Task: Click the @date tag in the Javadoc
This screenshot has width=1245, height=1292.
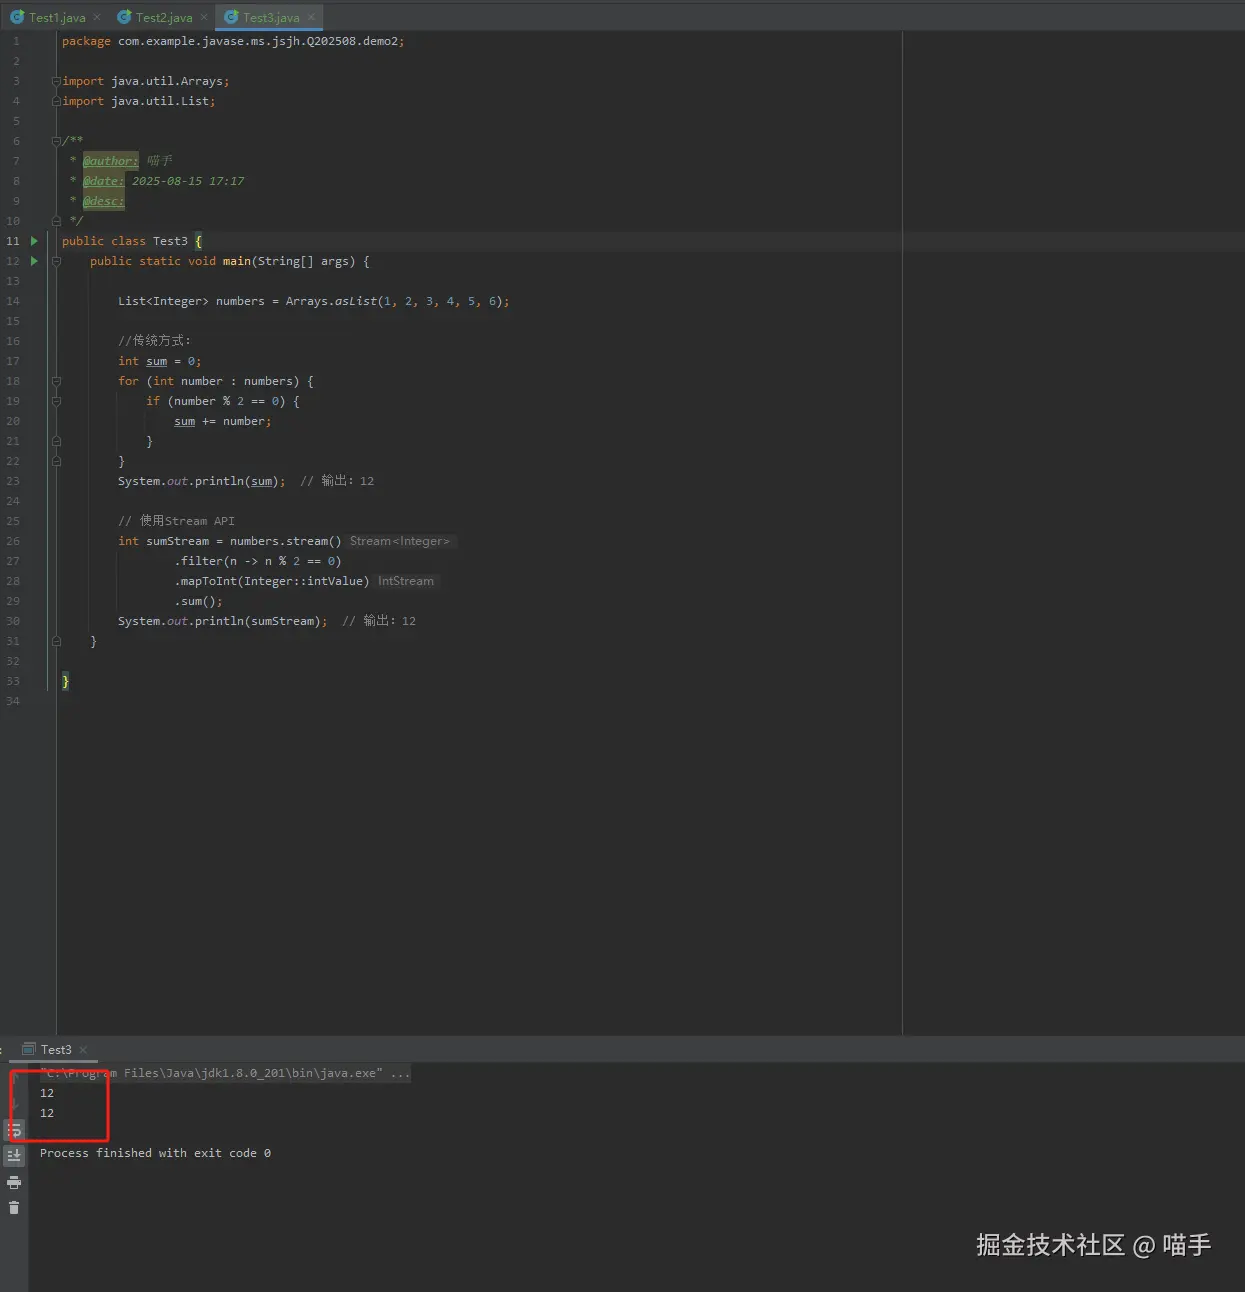Action: click(103, 181)
